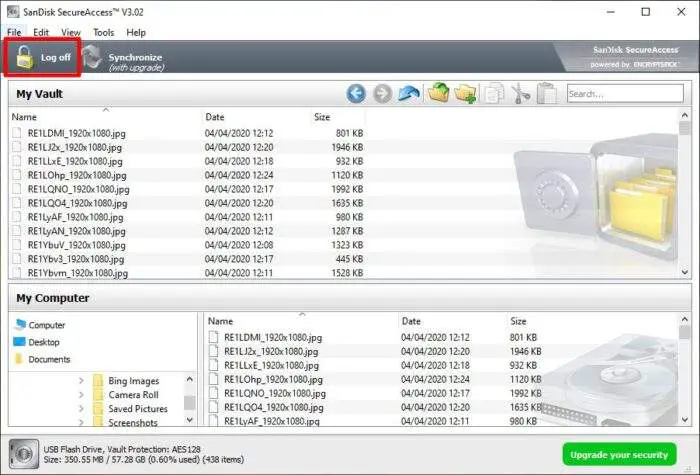Select RE1LLxE_1920x1080.jpg in My Vault

pos(75,161)
